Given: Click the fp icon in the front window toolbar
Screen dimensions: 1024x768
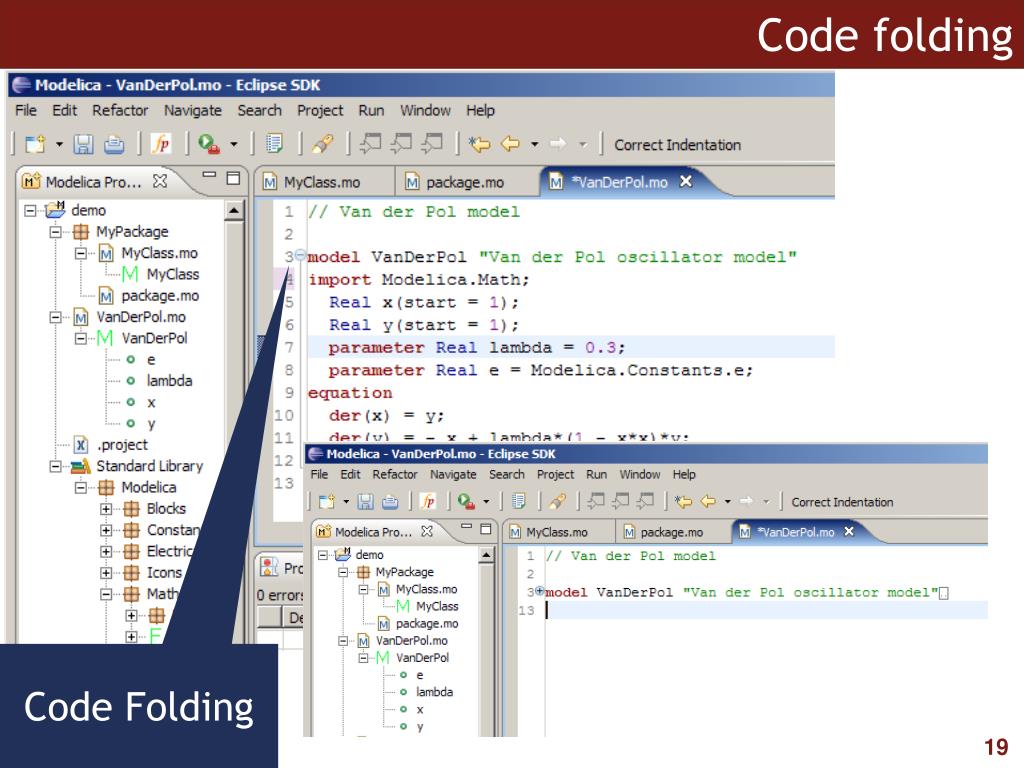Looking at the screenshot, I should 428,502.
